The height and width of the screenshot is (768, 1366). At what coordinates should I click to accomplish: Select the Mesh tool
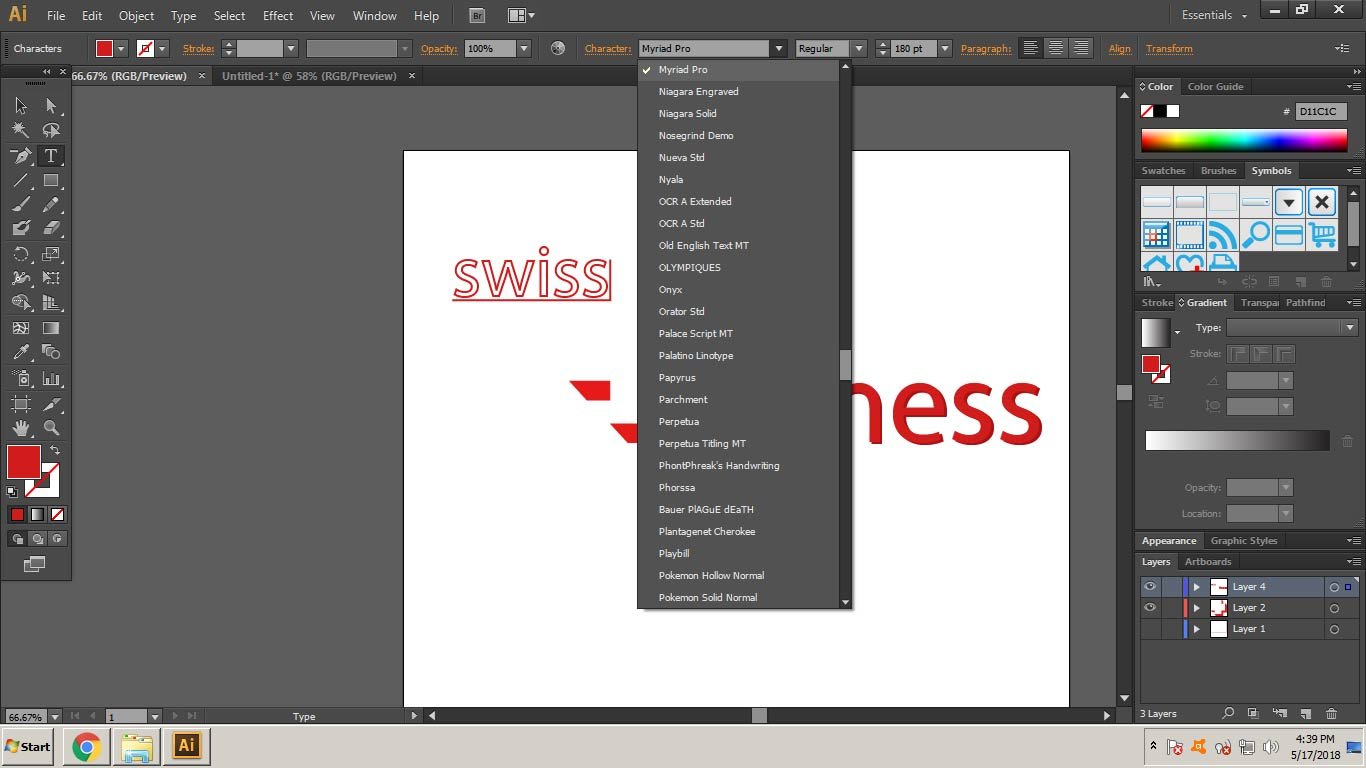(21, 328)
